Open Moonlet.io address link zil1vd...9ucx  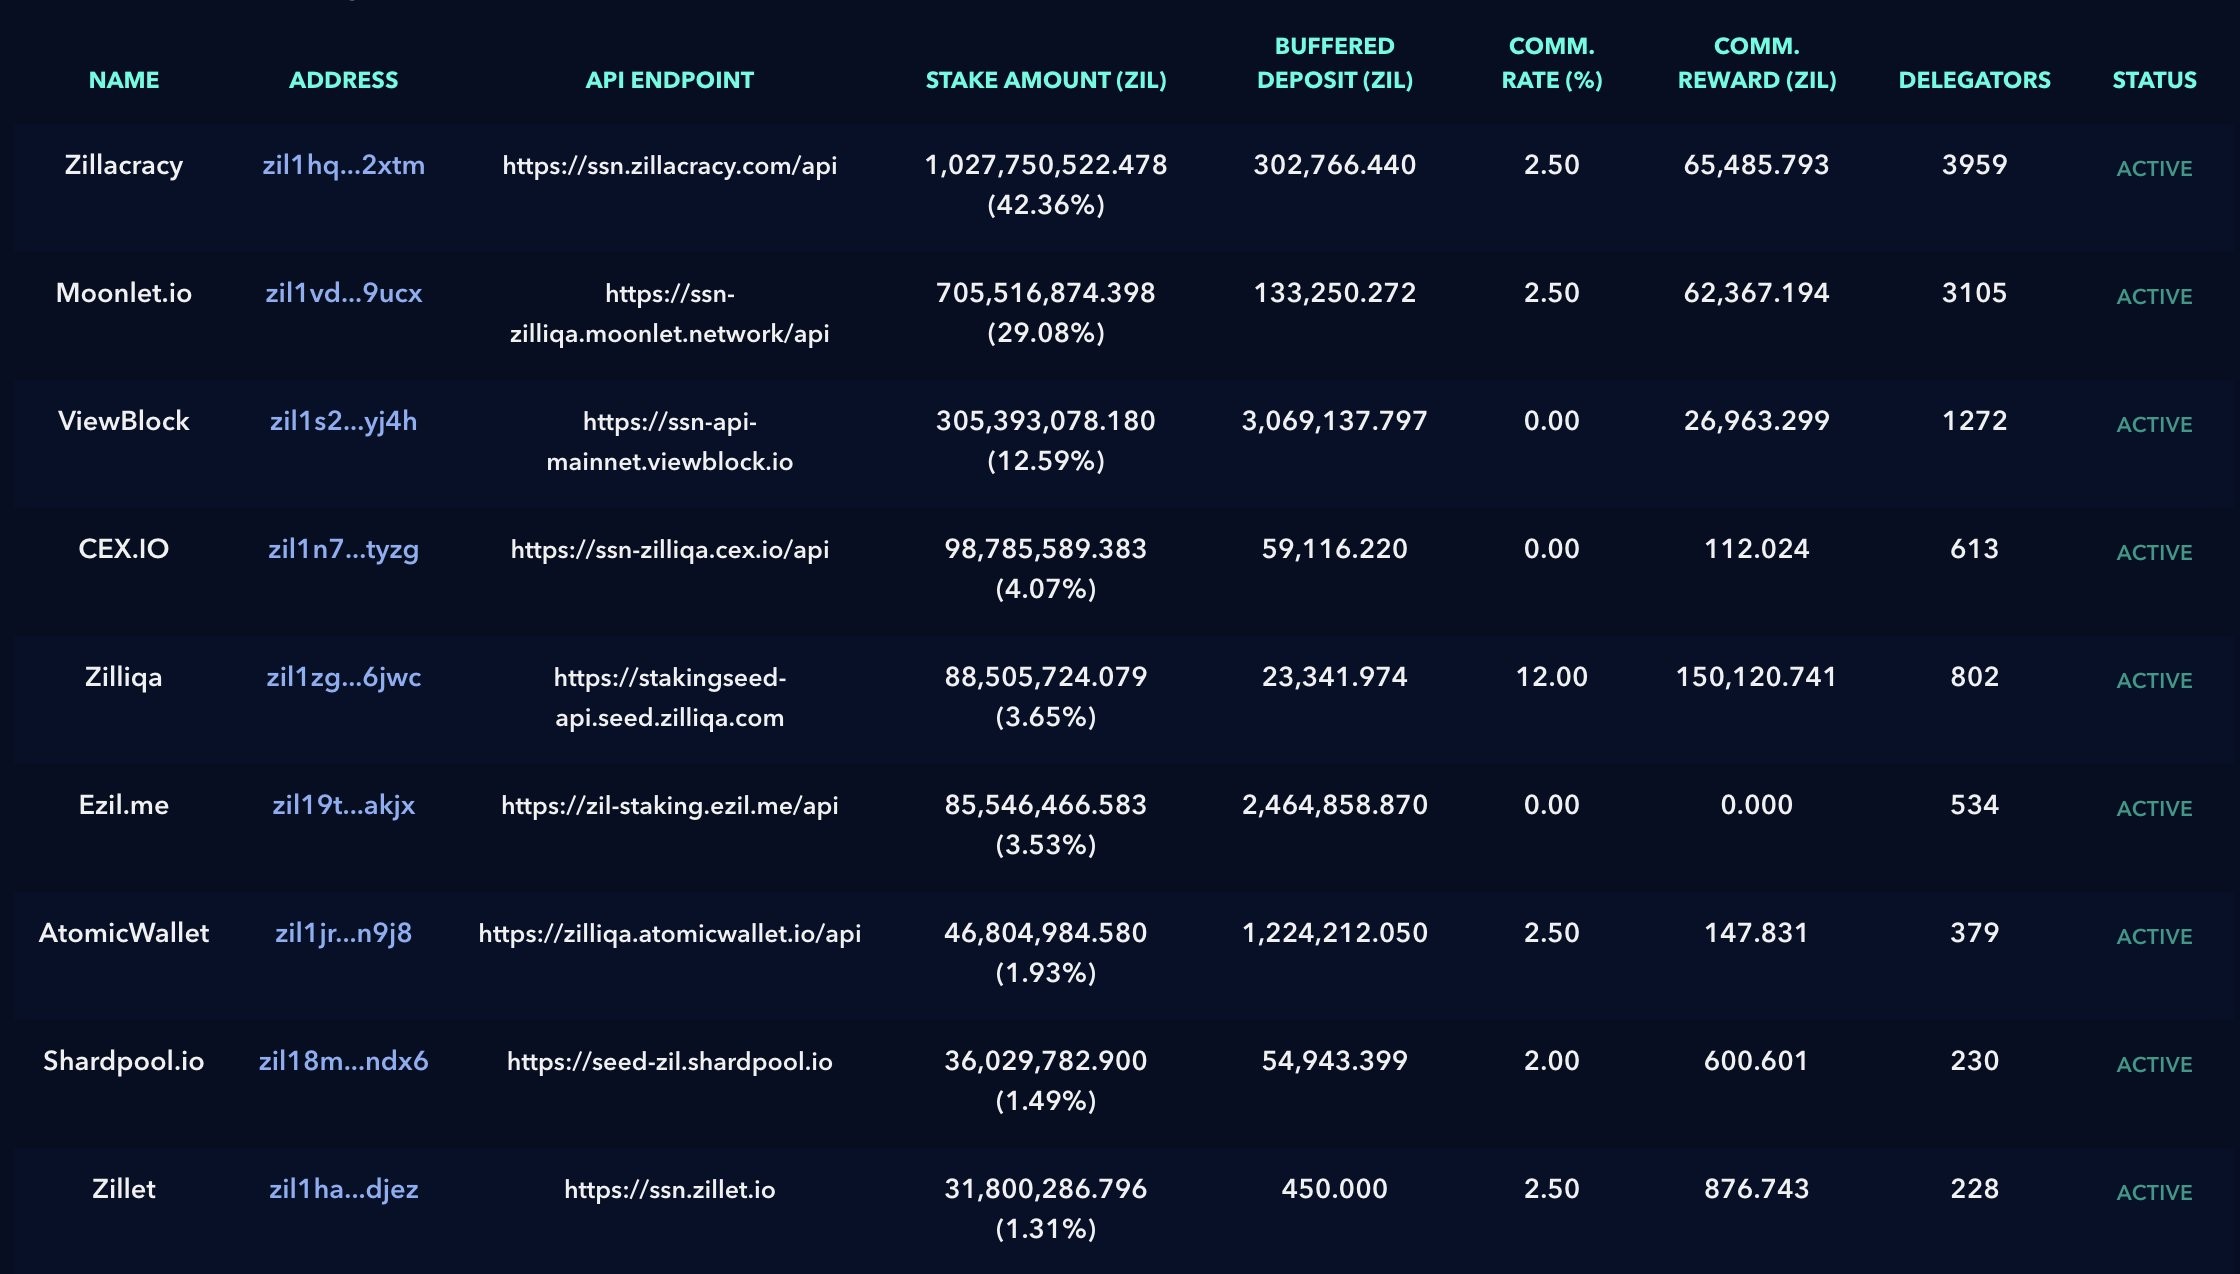pos(343,293)
